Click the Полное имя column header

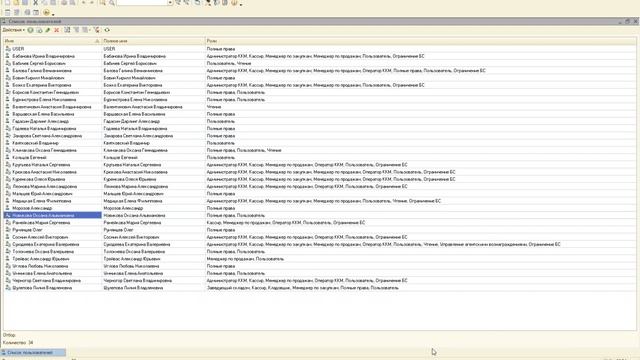tap(153, 41)
